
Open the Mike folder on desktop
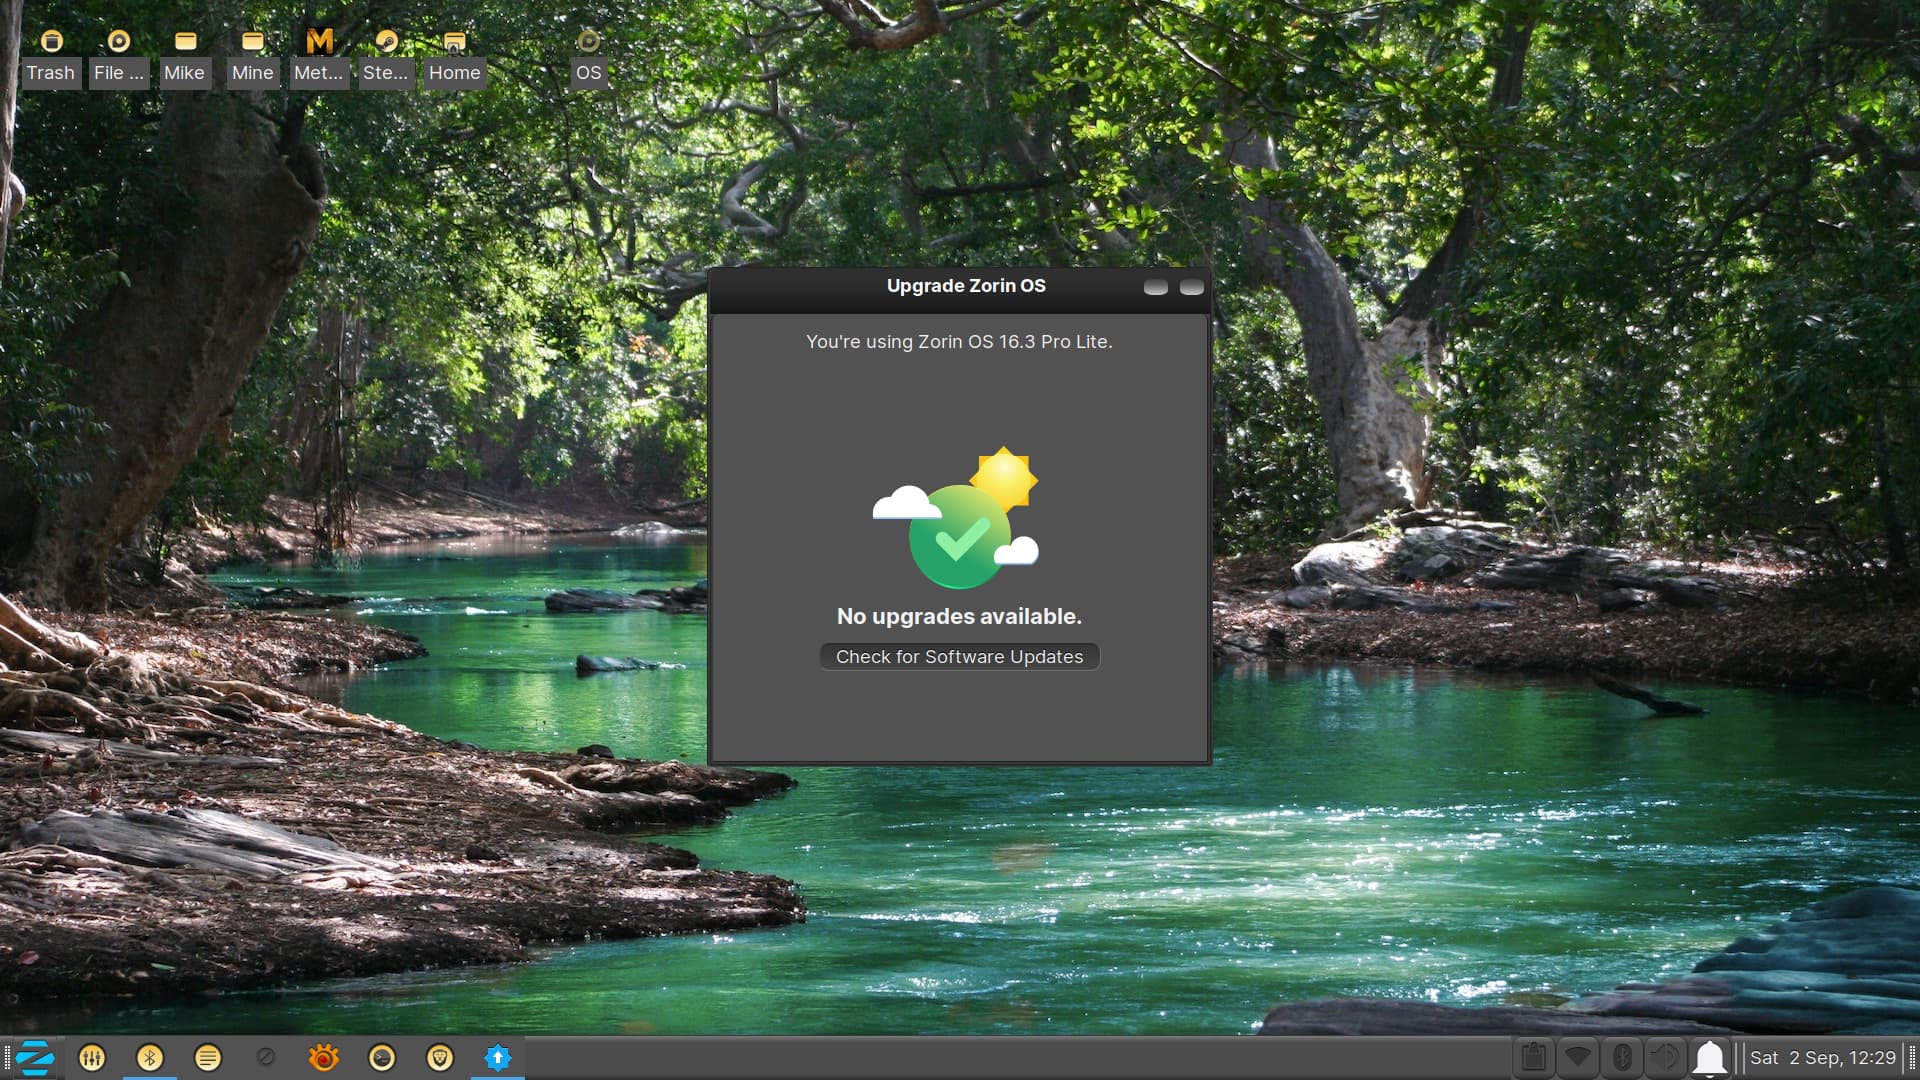[185, 57]
